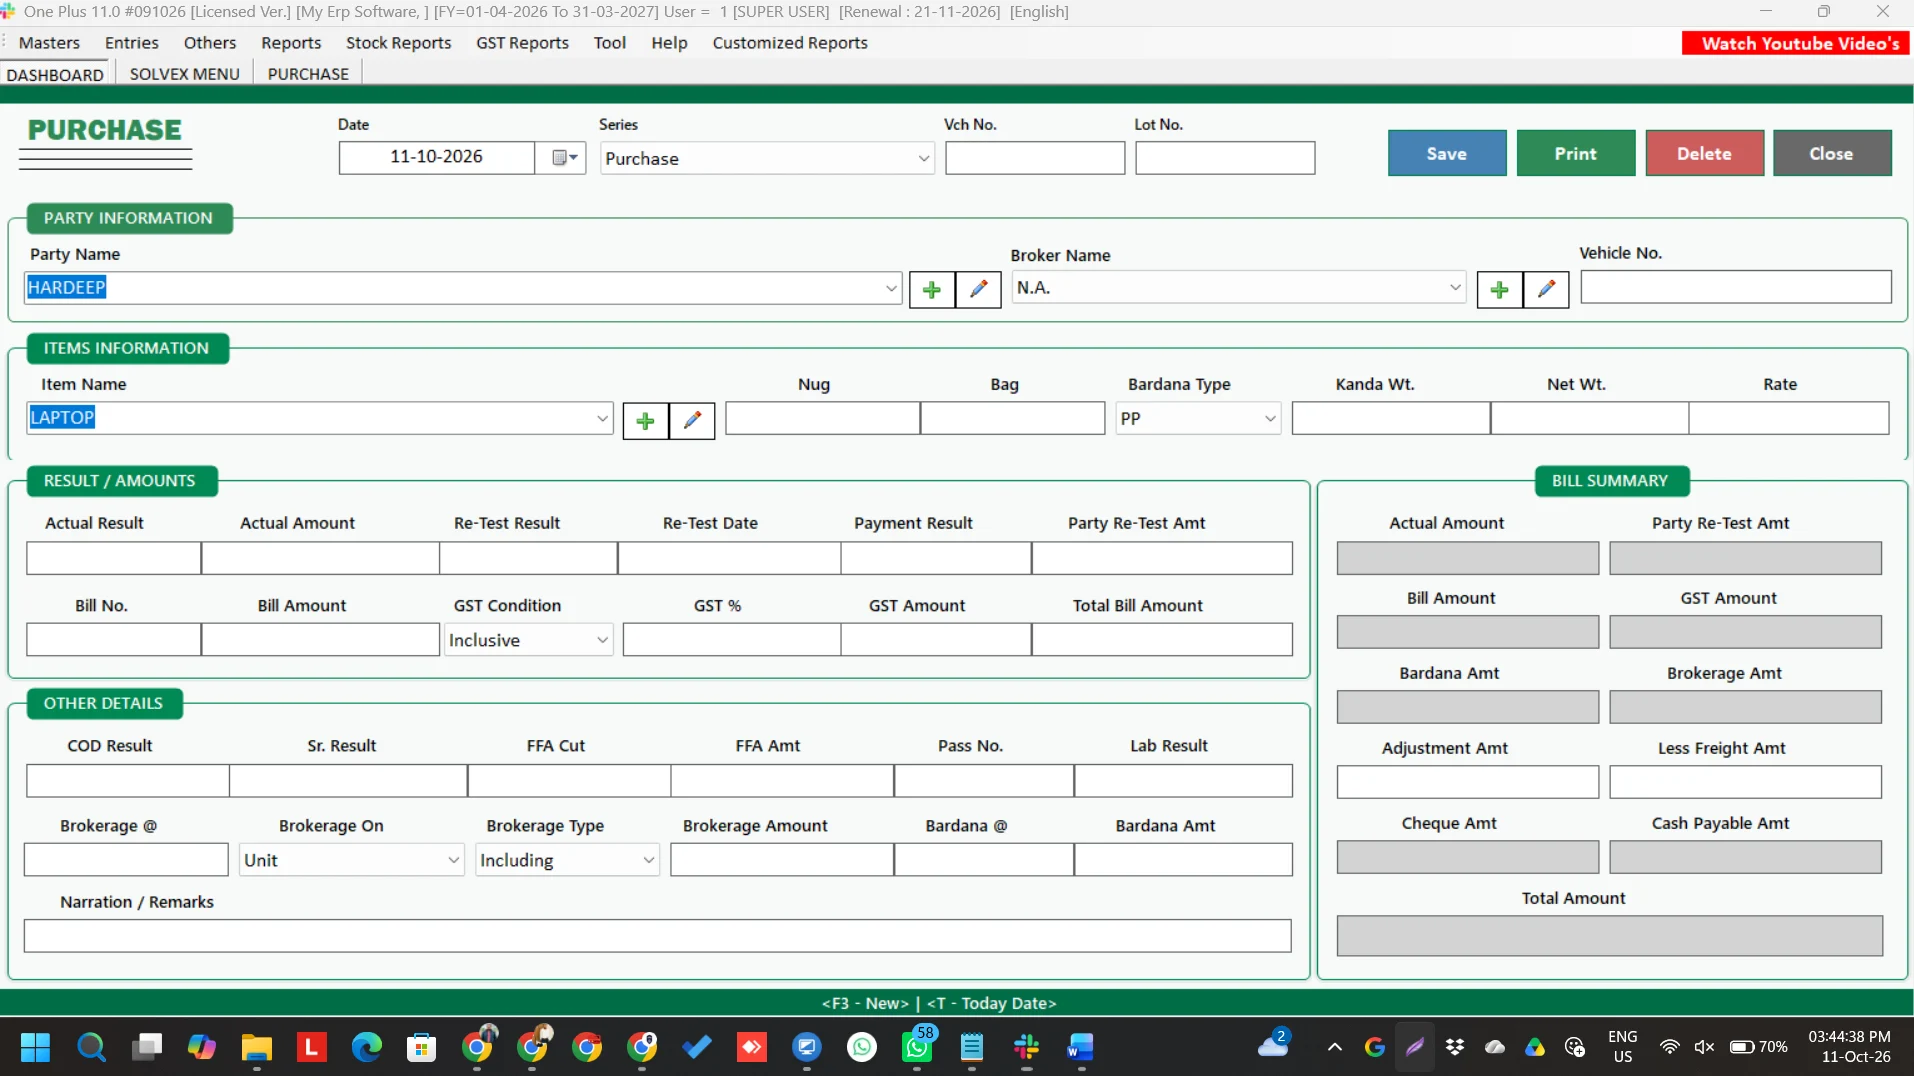Add a new broker with the plus icon
Image resolution: width=1914 pixels, height=1076 pixels.
pyautogui.click(x=1499, y=290)
